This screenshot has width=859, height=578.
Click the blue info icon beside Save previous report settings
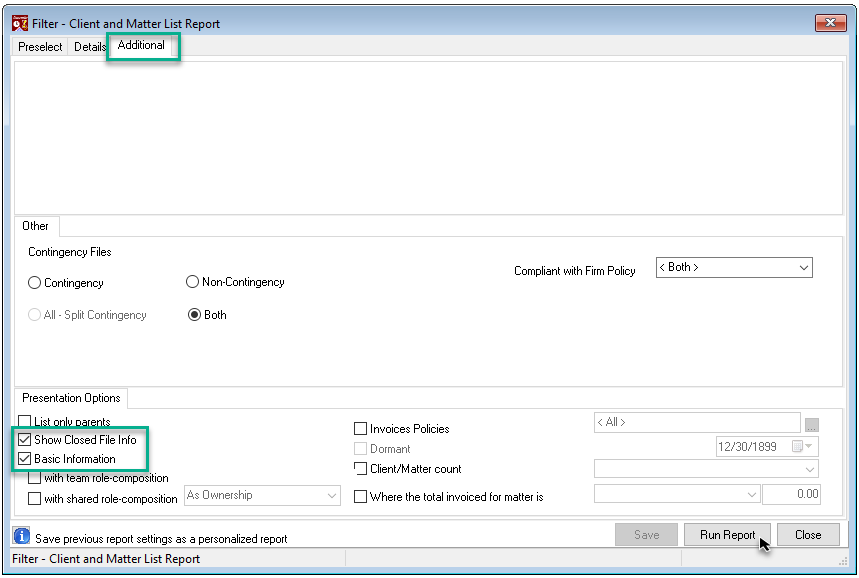(x=21, y=535)
